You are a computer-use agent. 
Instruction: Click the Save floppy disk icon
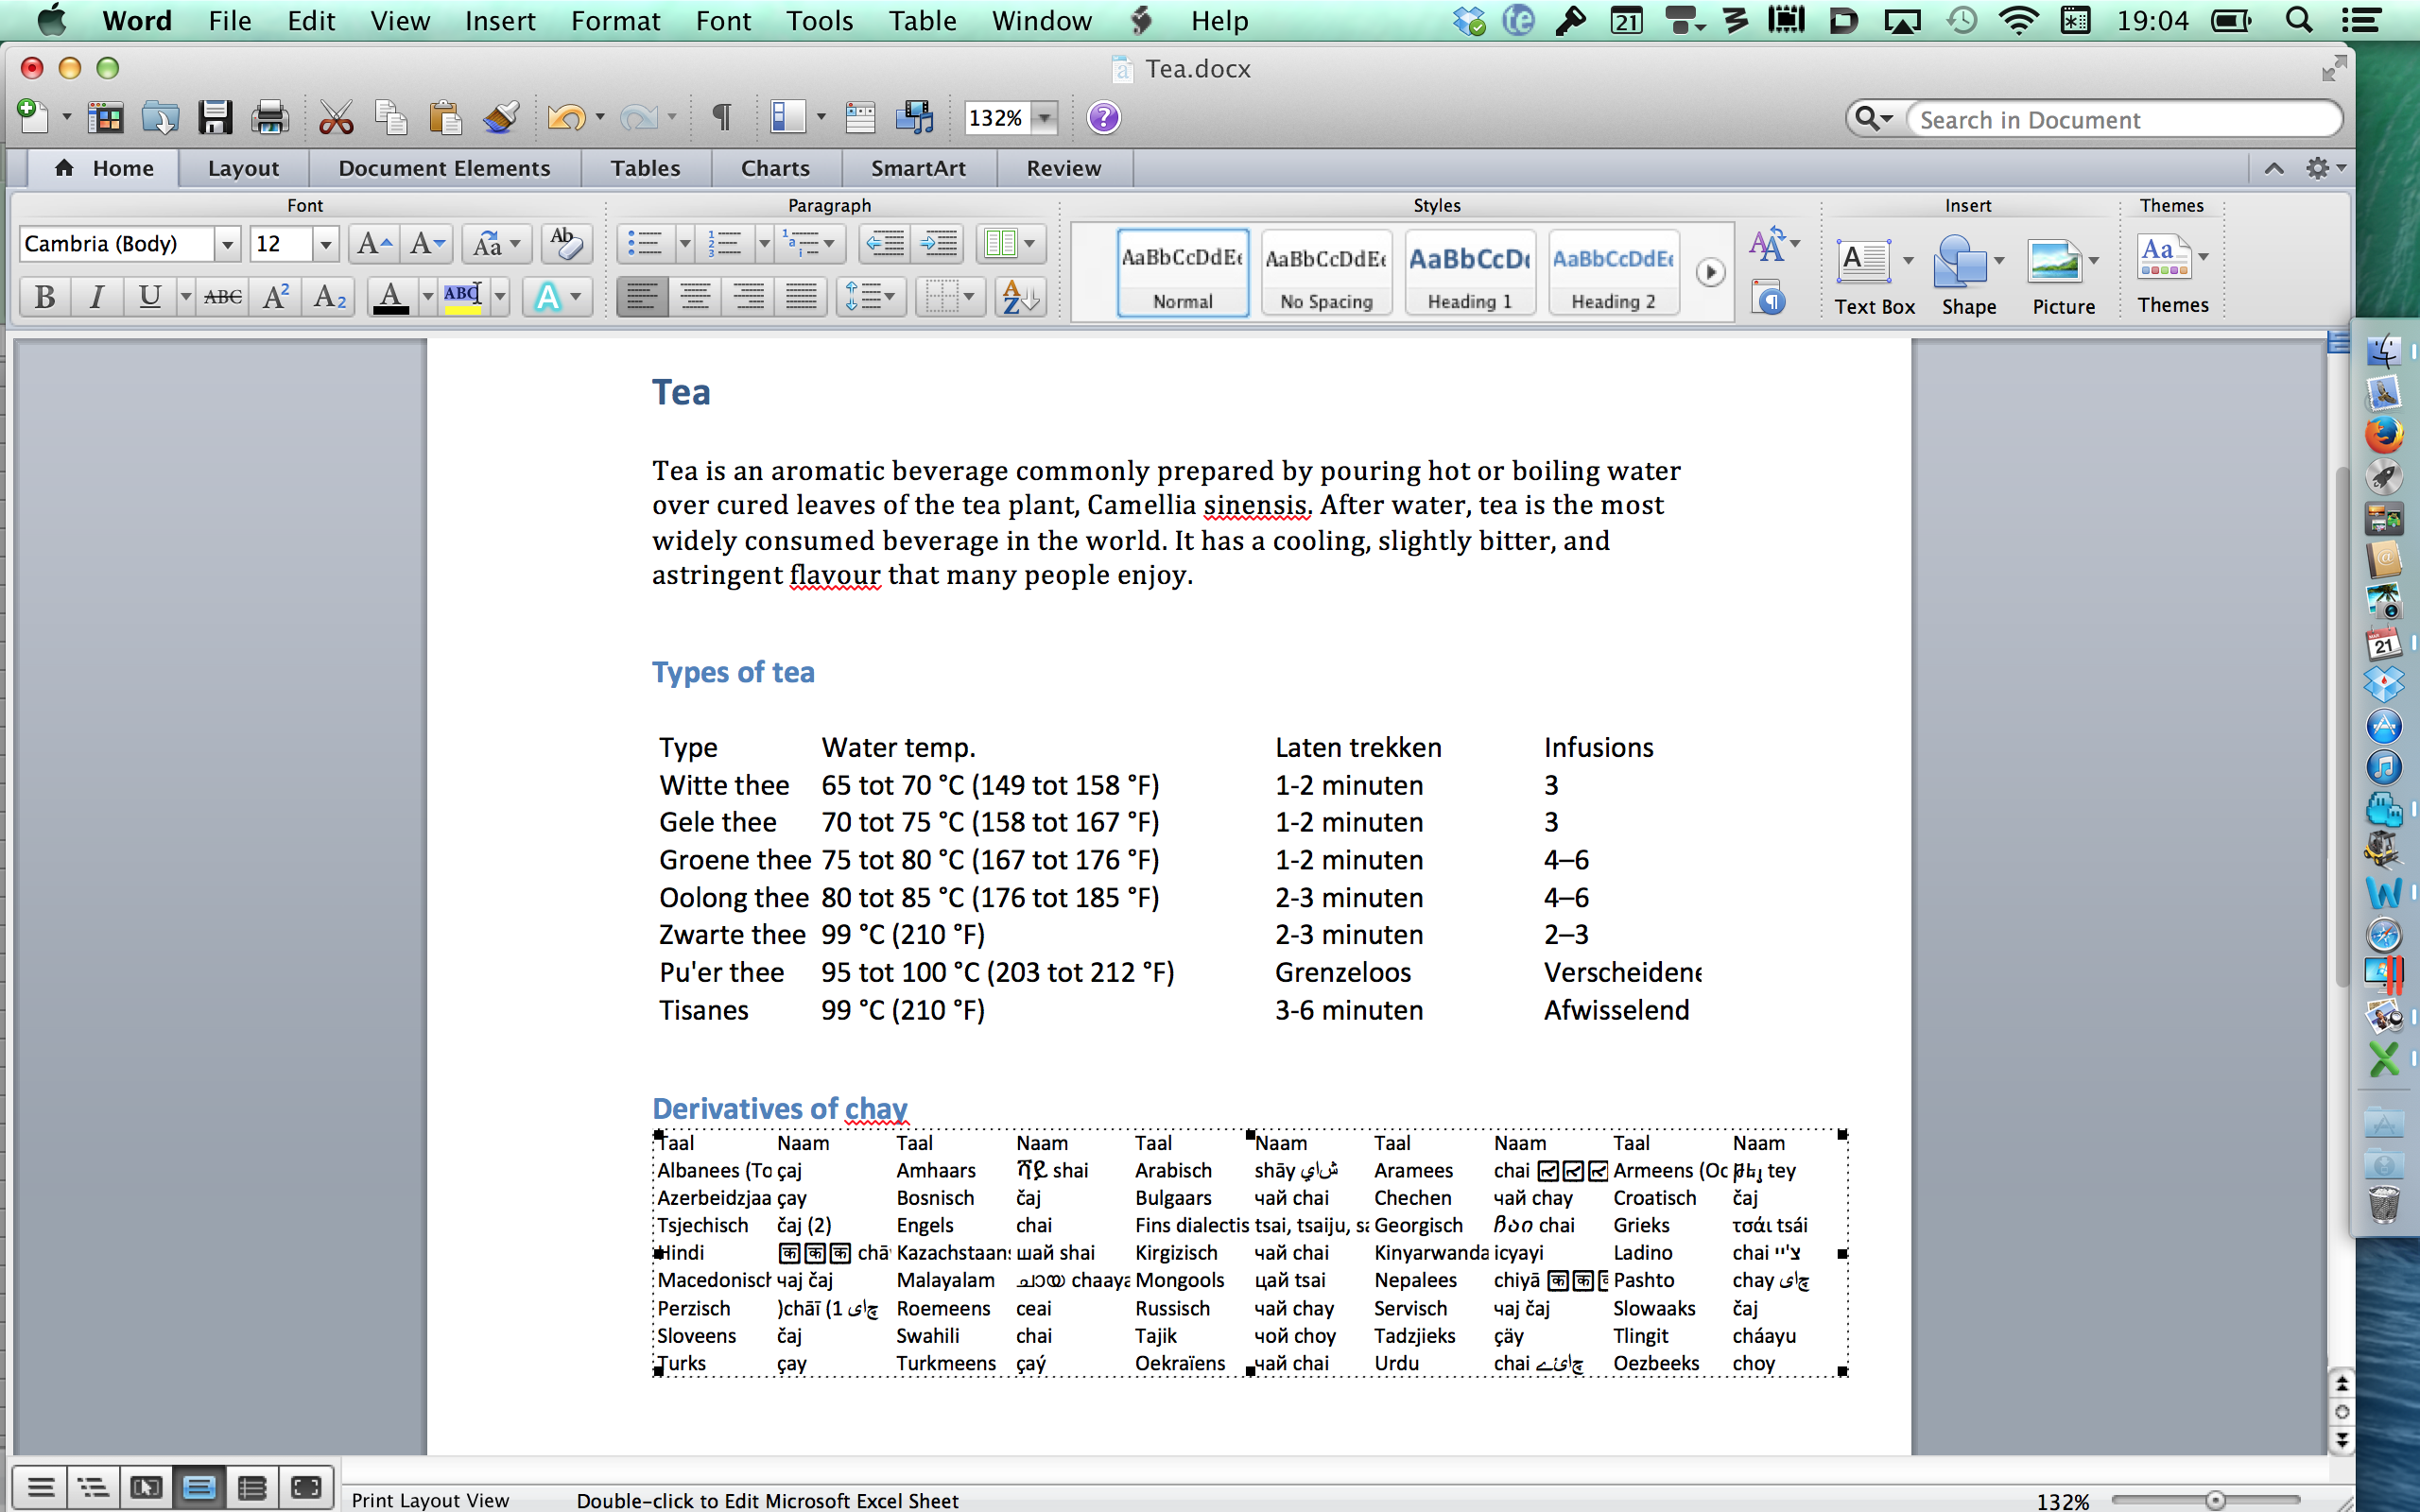215,118
